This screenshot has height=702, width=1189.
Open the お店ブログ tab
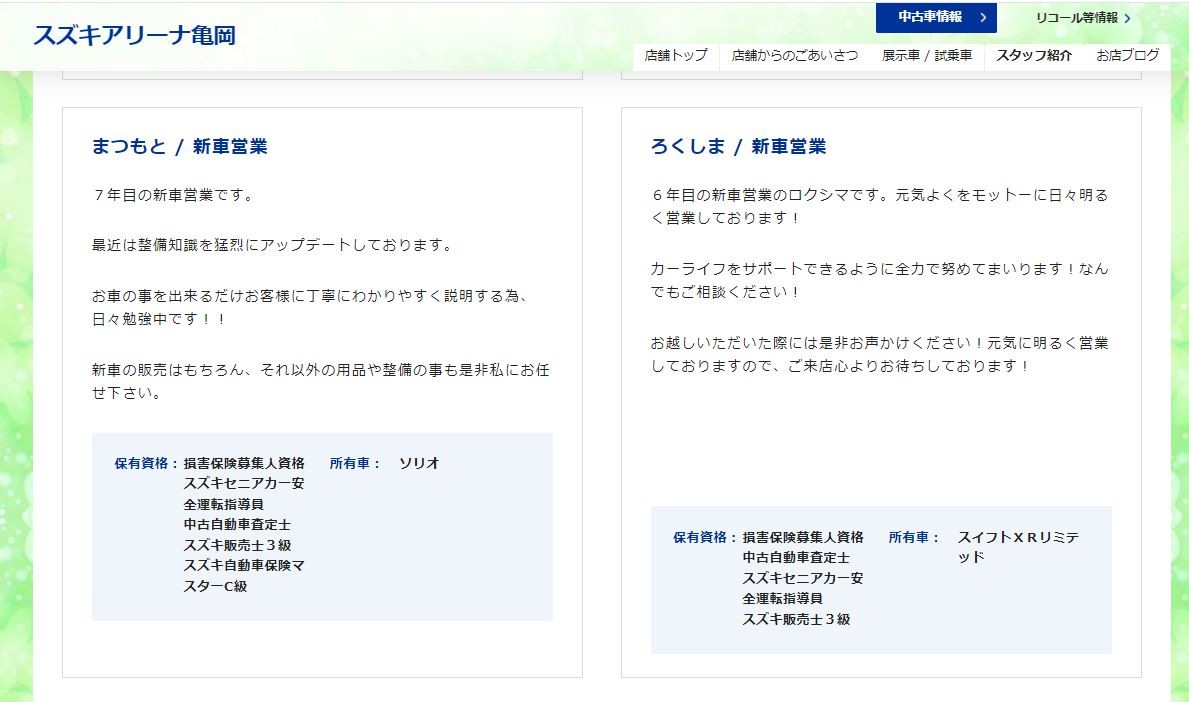pos(1127,55)
